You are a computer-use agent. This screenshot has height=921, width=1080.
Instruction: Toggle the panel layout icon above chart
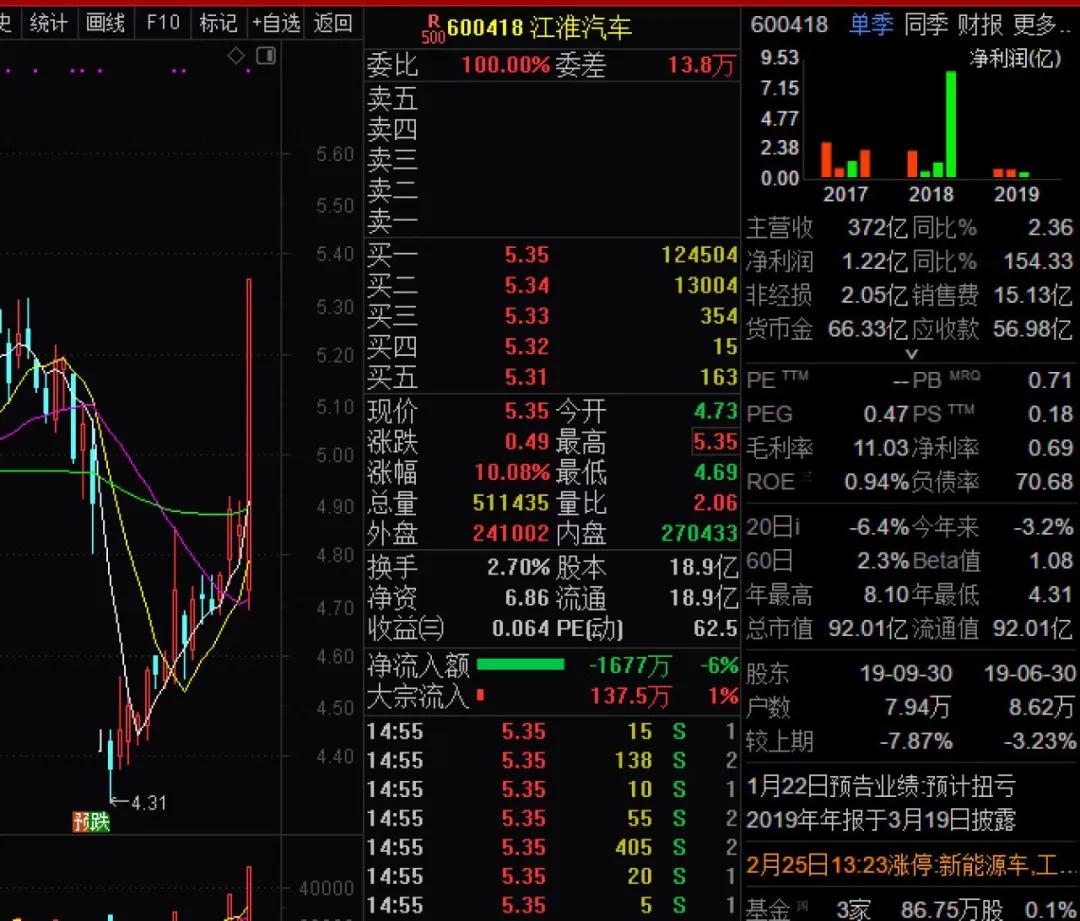click(266, 56)
